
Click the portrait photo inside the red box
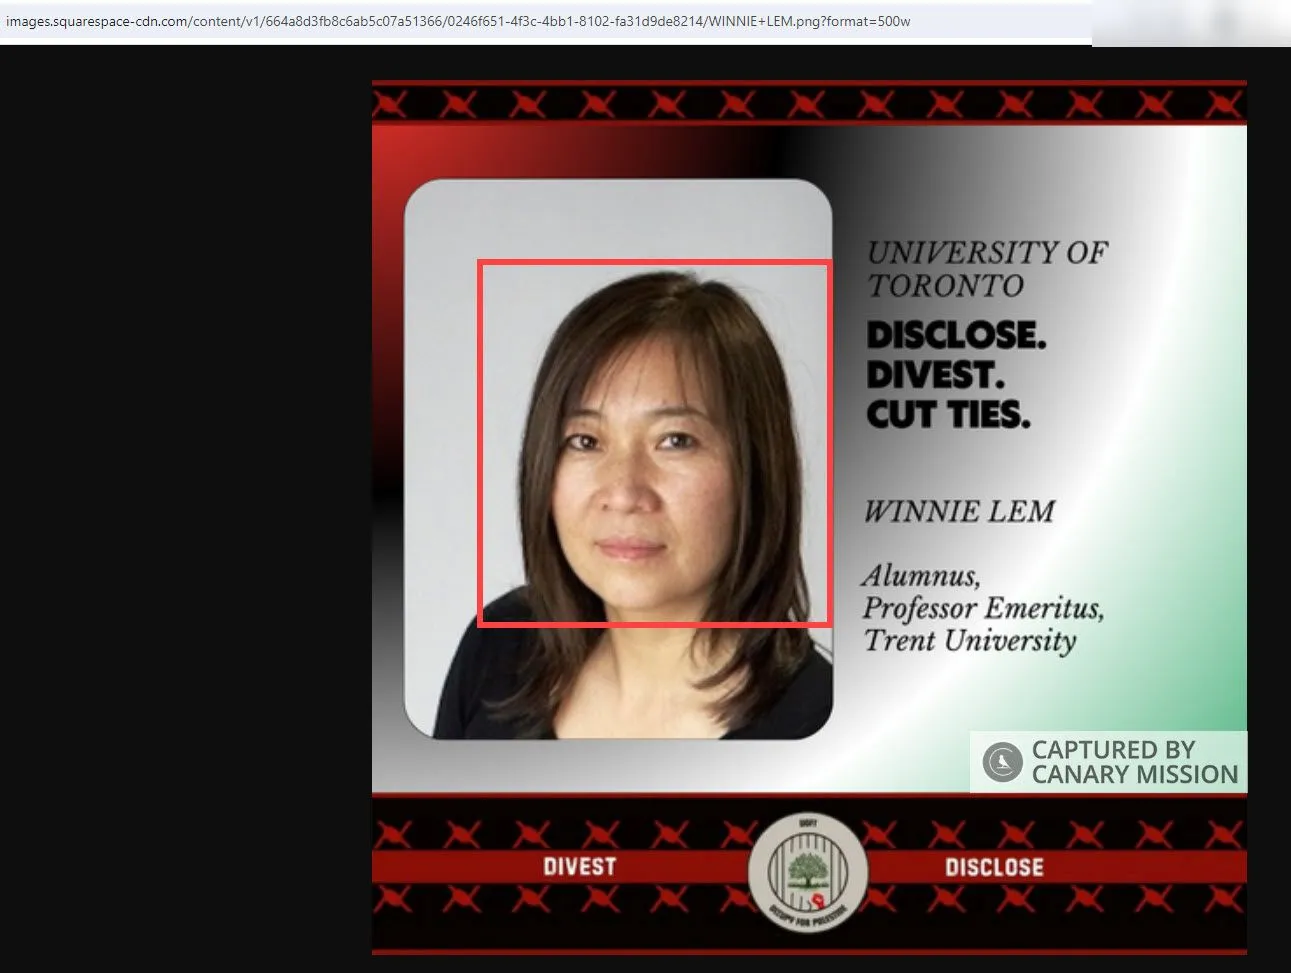pos(654,444)
